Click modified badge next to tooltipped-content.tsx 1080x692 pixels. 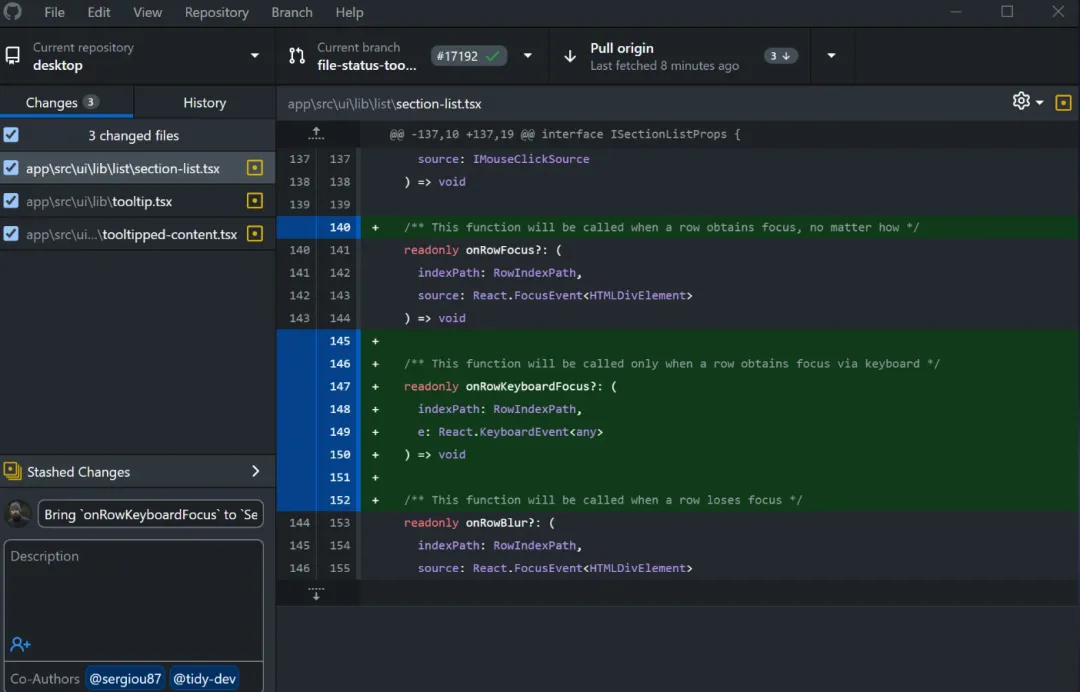pyautogui.click(x=254, y=234)
